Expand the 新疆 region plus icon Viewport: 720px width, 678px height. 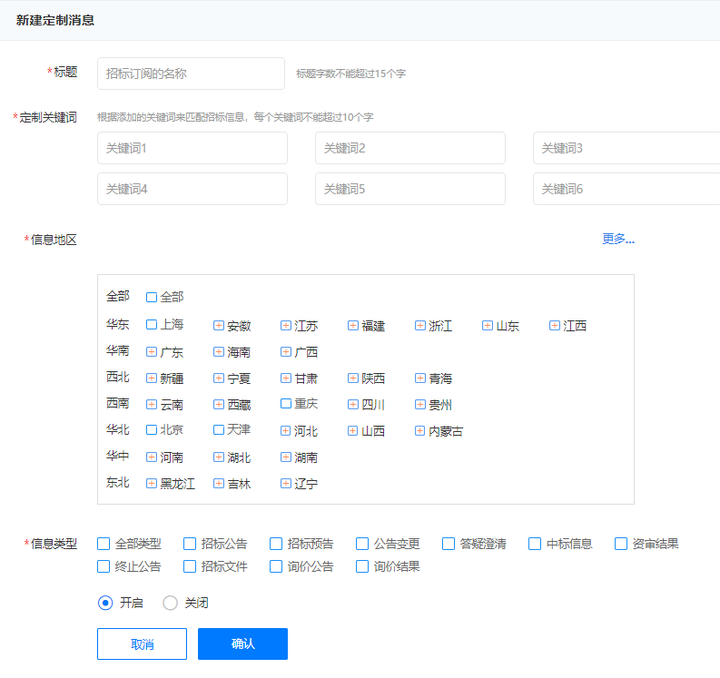151,378
